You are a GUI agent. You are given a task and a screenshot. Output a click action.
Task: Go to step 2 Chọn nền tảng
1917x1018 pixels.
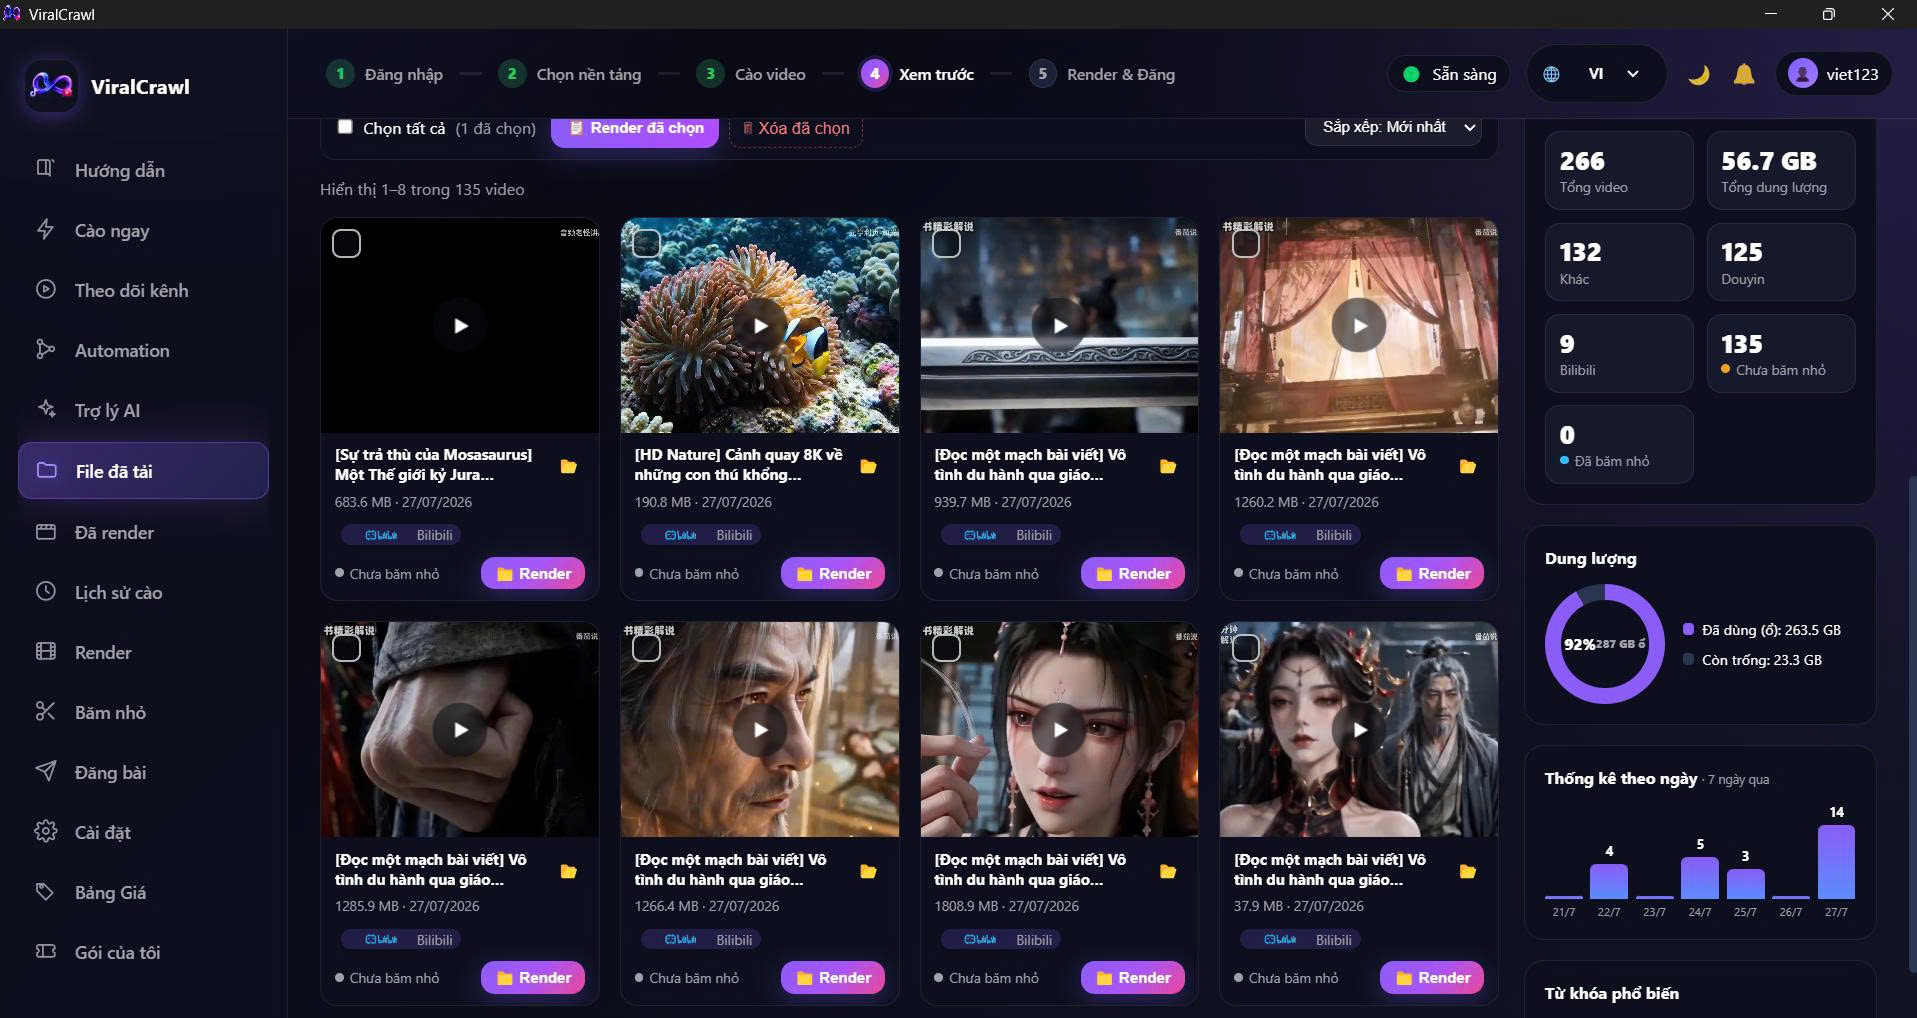coord(570,74)
